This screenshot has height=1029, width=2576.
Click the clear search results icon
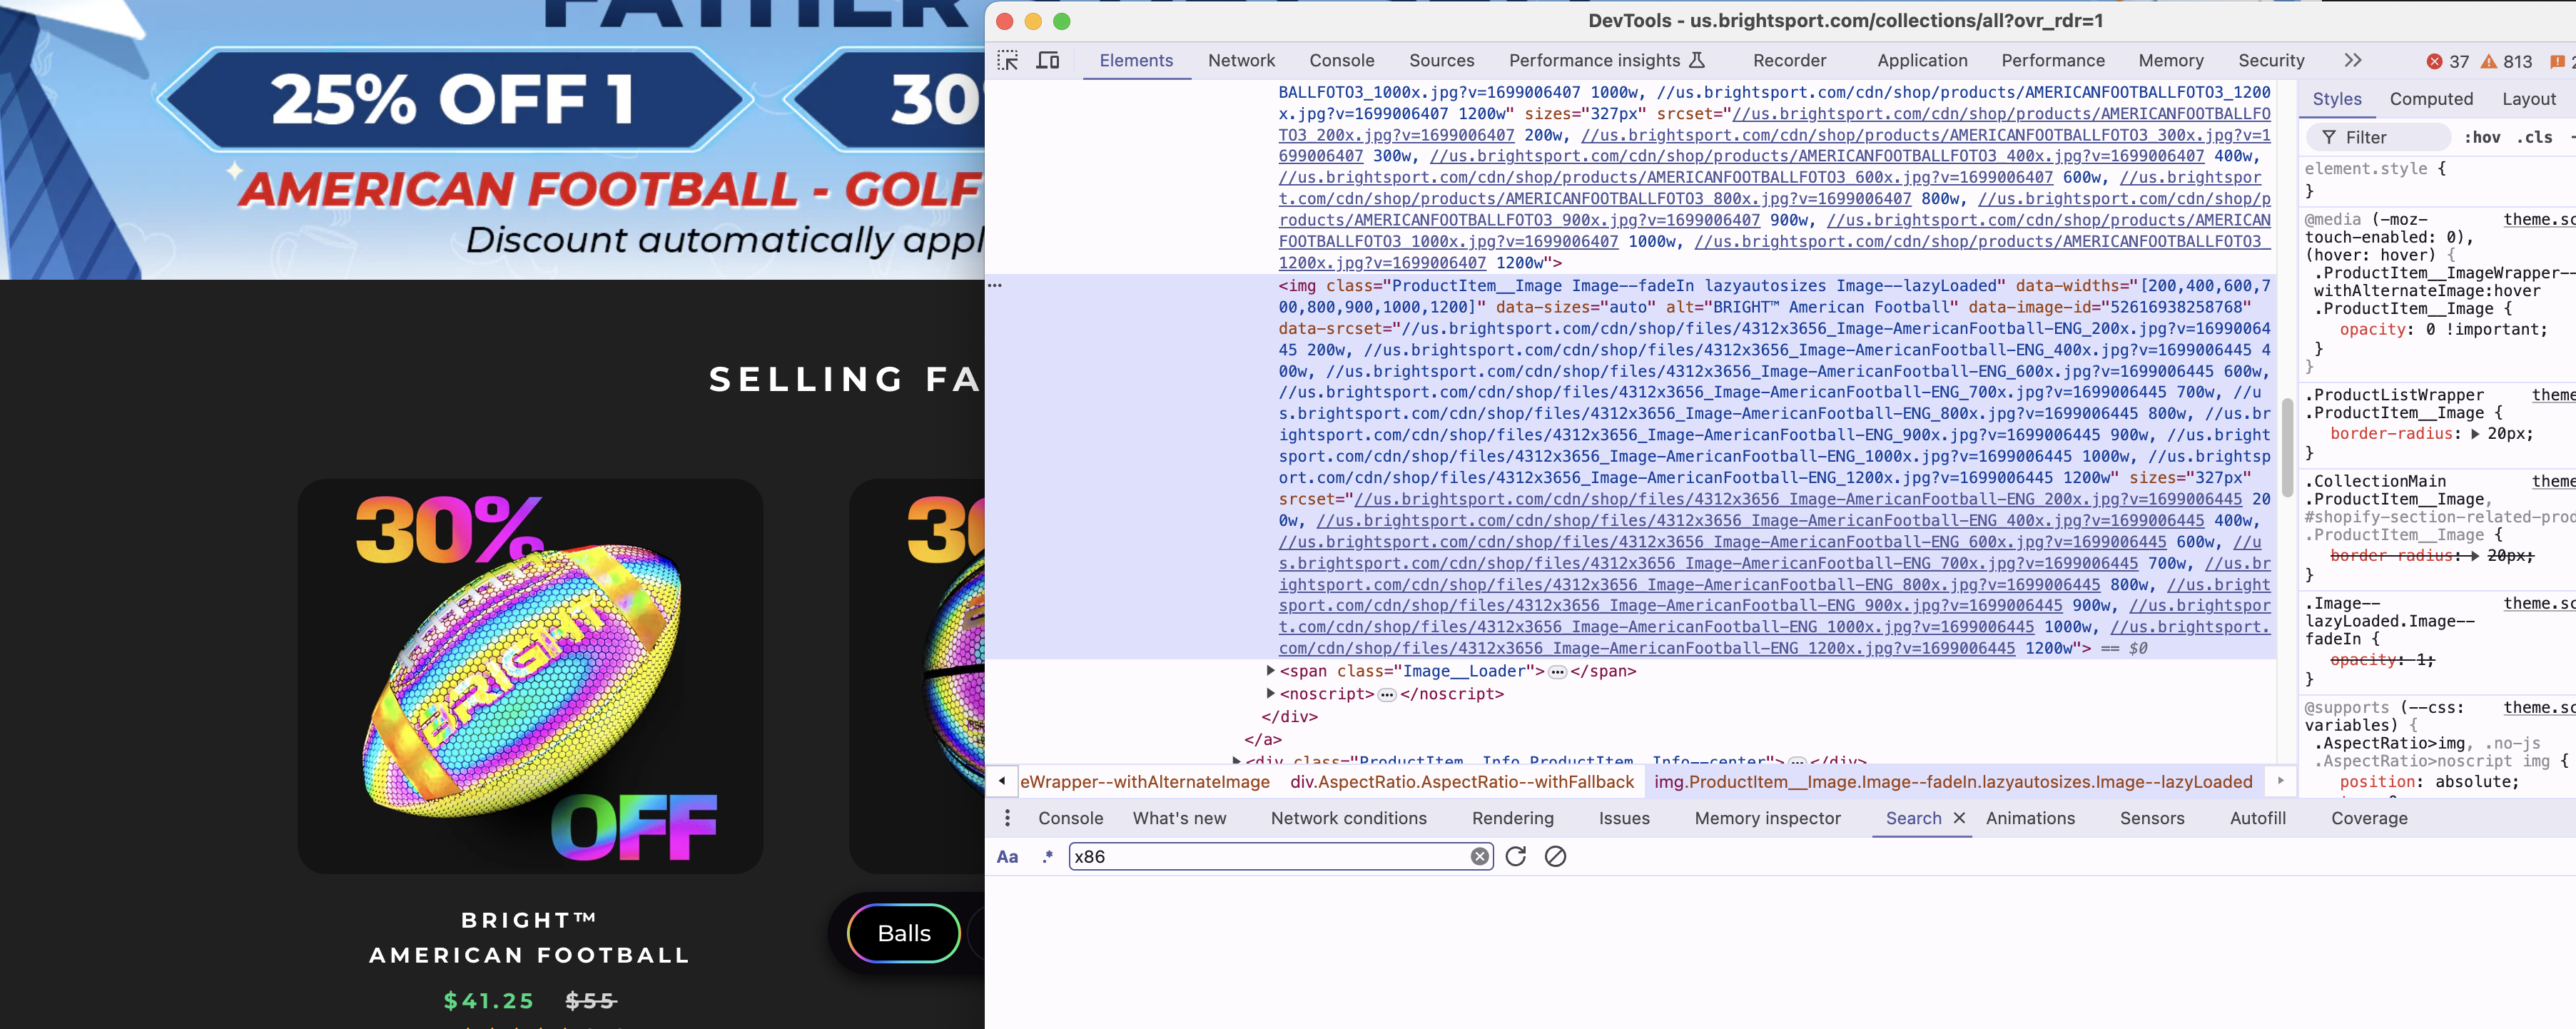(x=1555, y=856)
